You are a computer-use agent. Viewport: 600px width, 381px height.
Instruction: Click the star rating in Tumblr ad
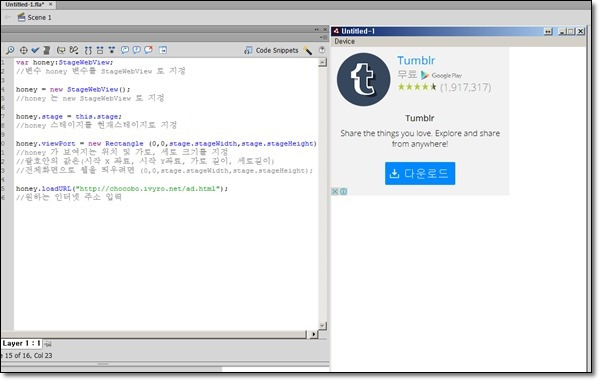(x=417, y=87)
